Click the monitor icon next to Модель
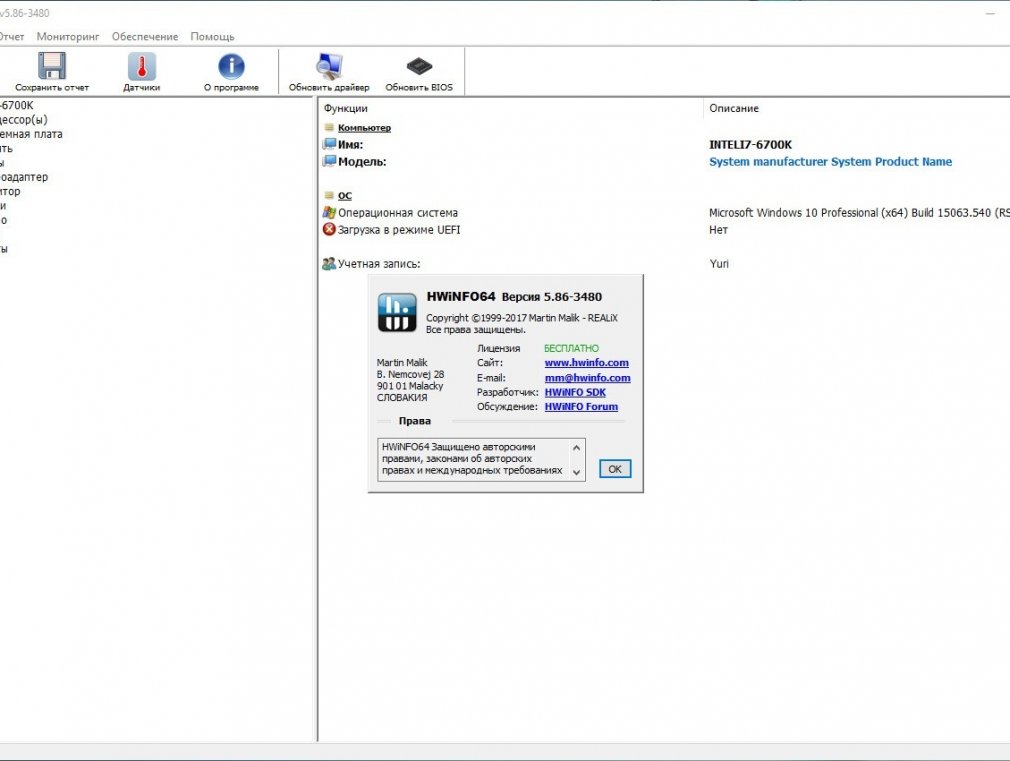The image size is (1010, 761). tap(329, 161)
